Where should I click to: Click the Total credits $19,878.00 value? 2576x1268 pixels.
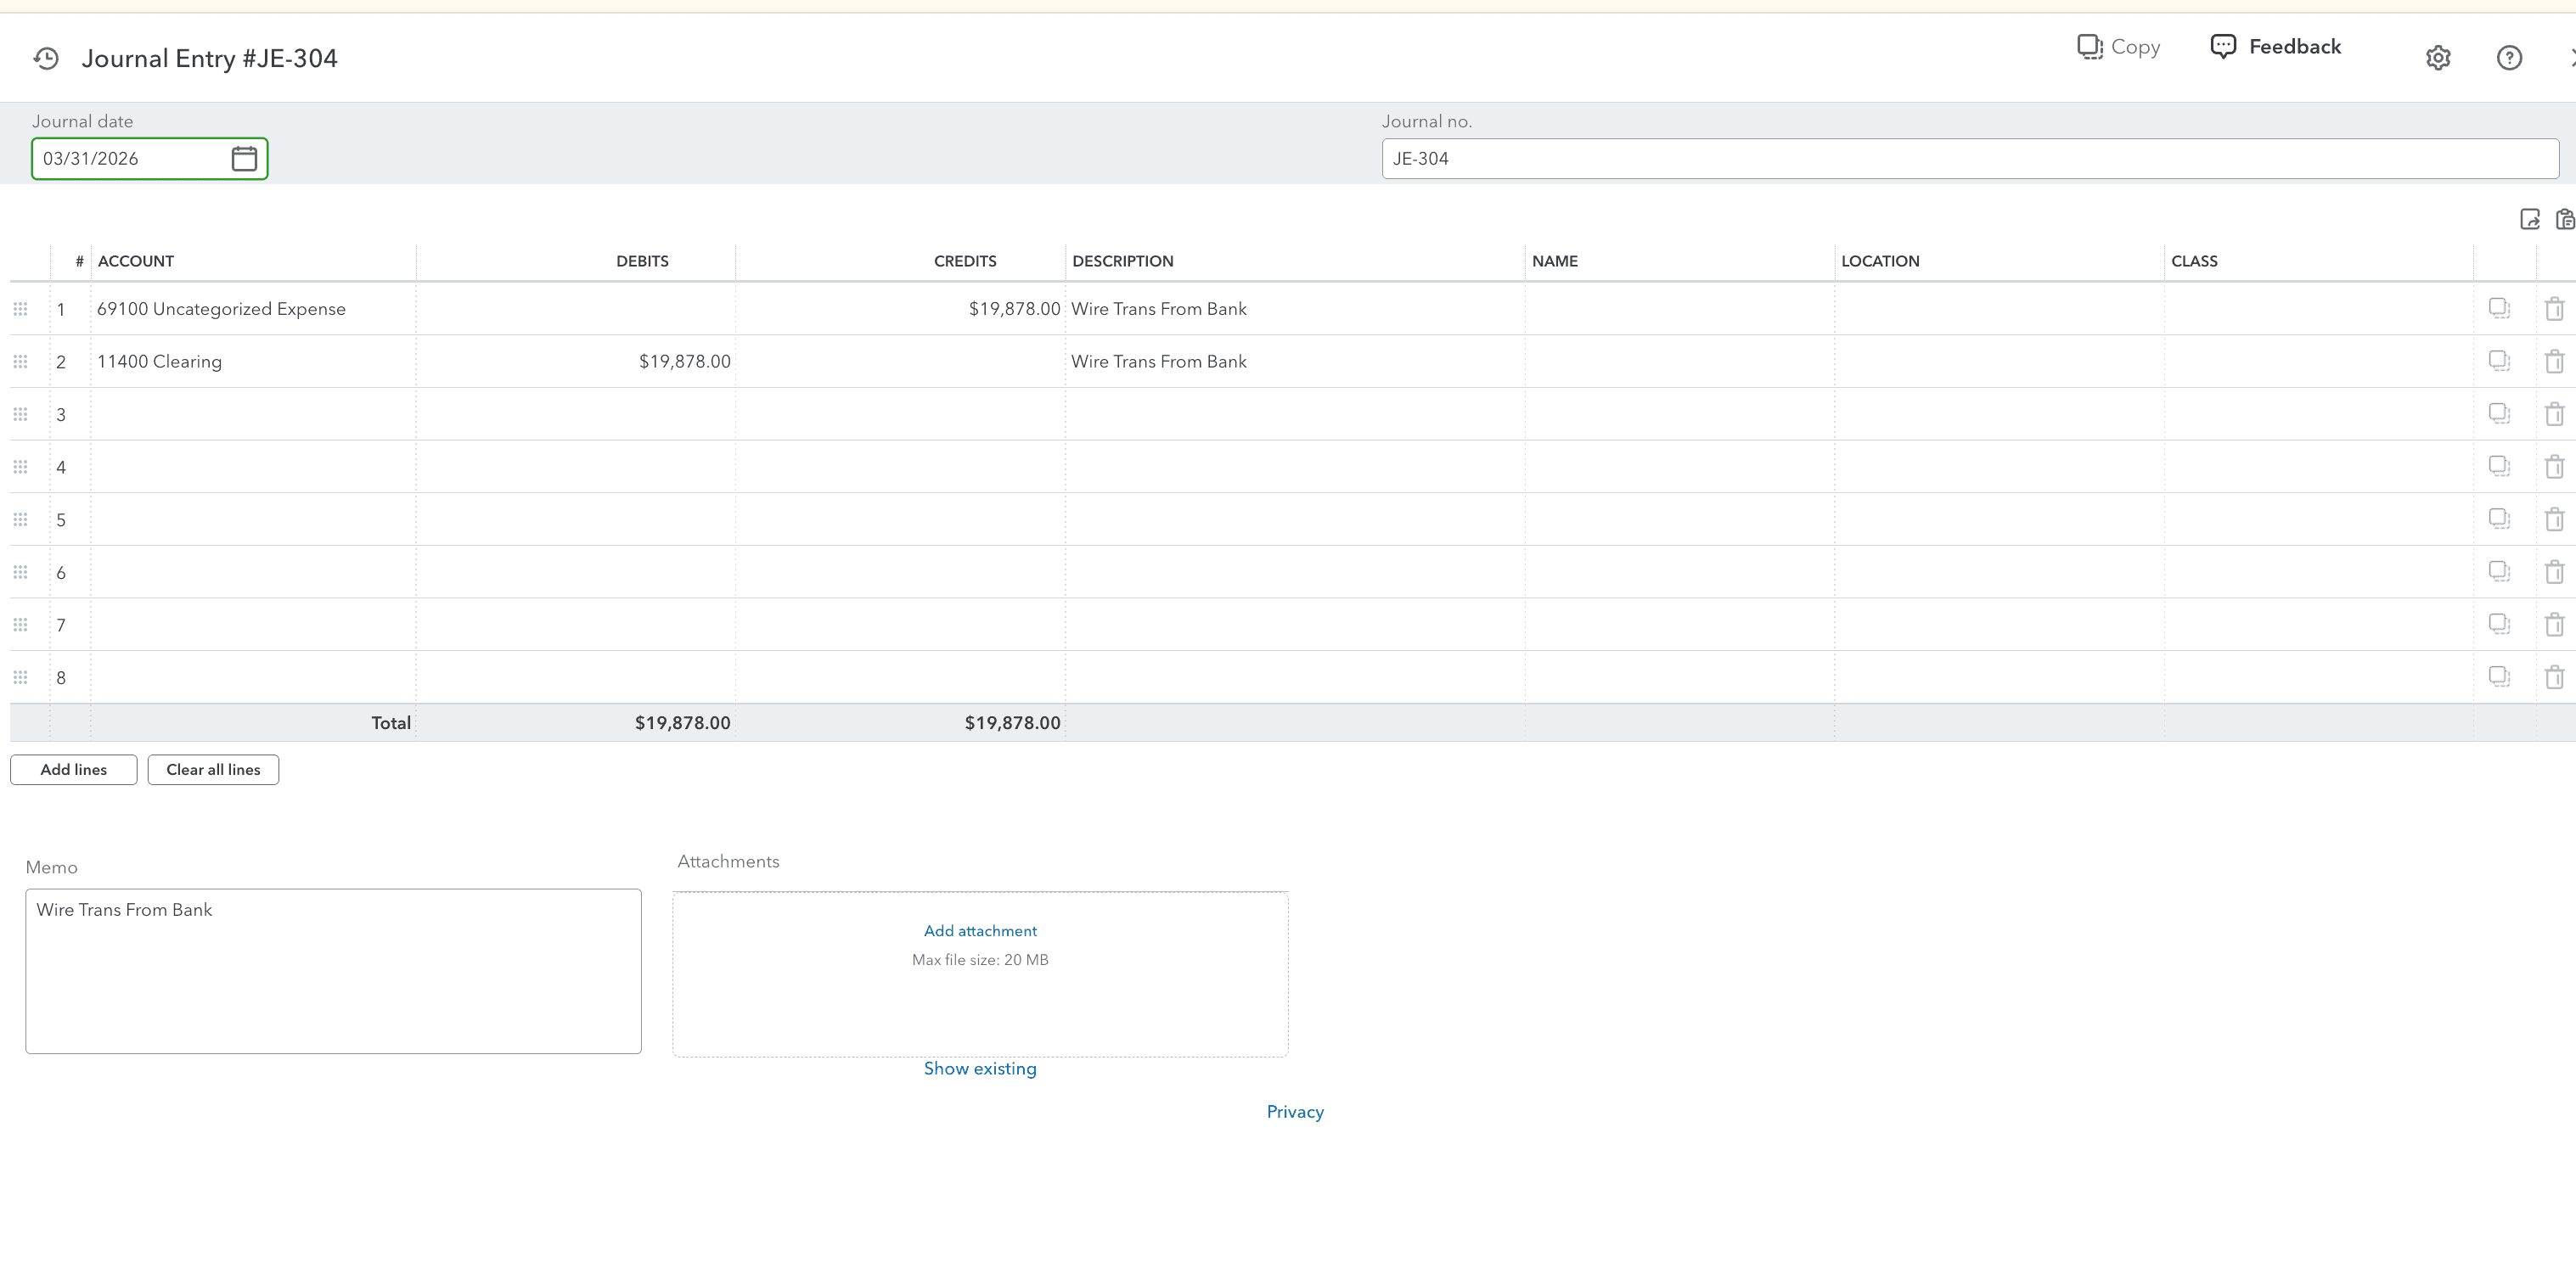1012,722
